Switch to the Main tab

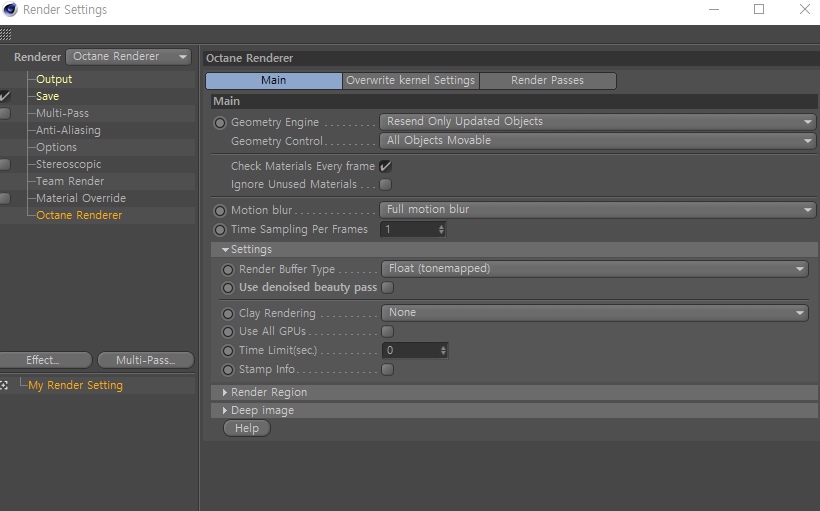click(x=274, y=81)
